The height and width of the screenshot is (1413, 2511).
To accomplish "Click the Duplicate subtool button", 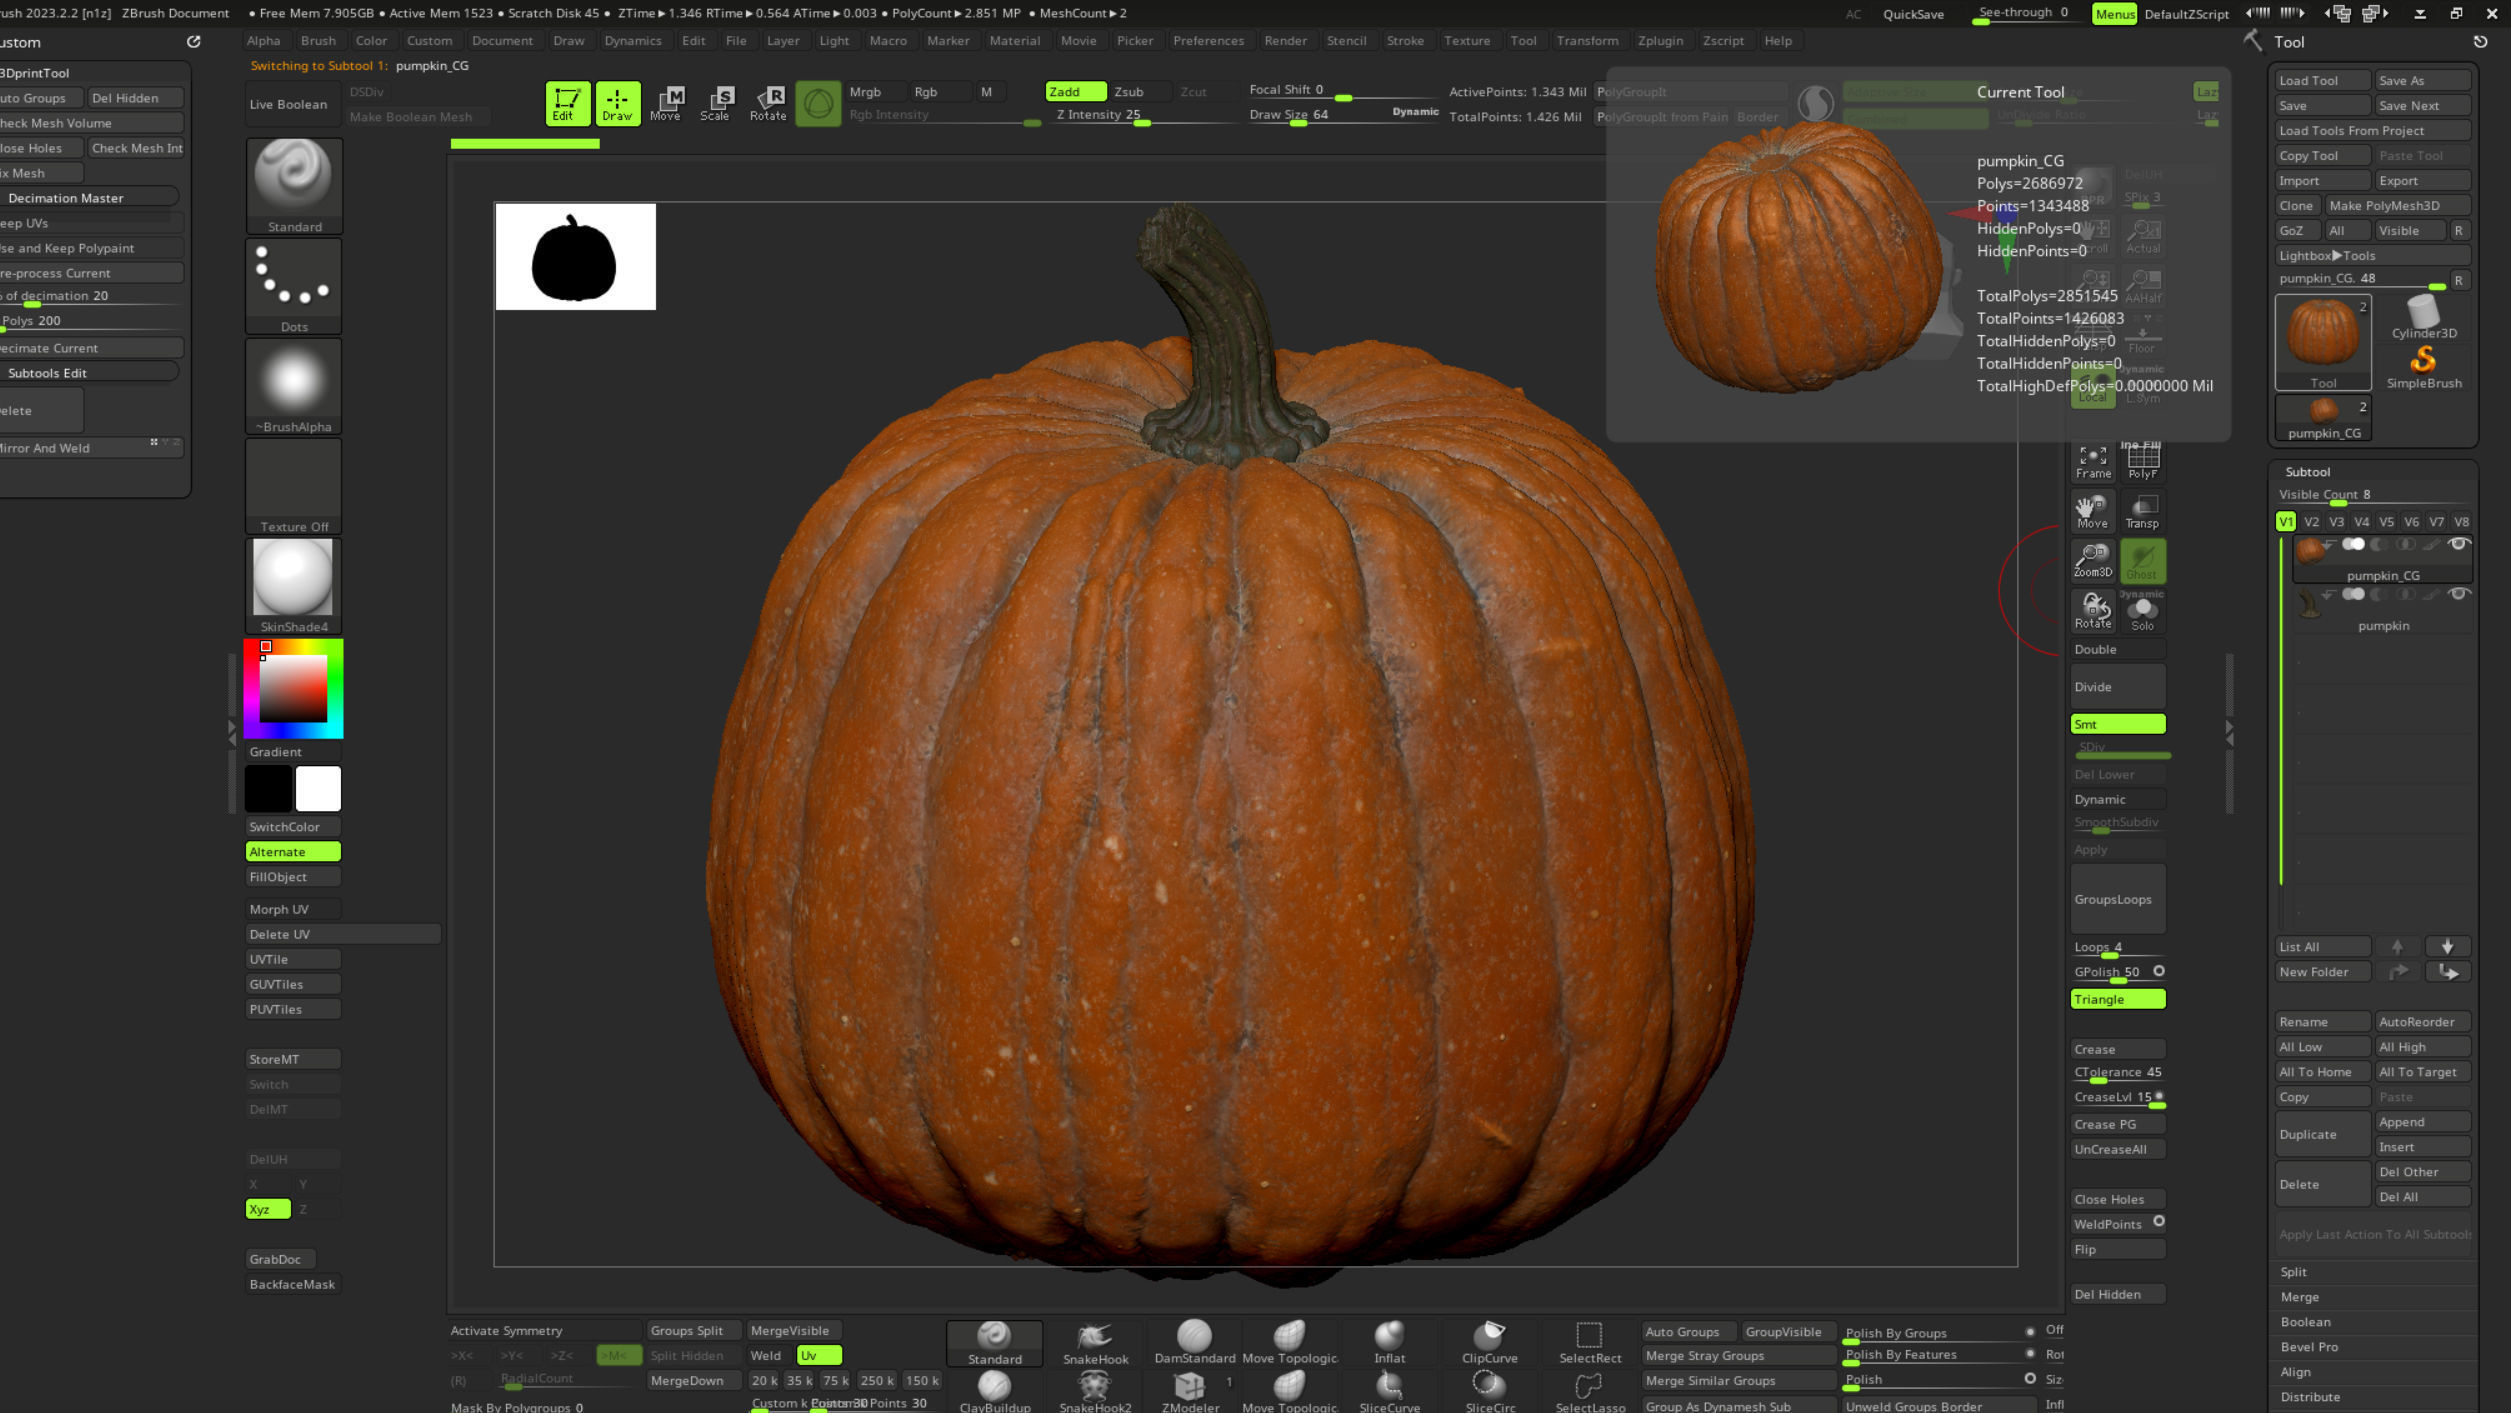I will coord(2322,1134).
